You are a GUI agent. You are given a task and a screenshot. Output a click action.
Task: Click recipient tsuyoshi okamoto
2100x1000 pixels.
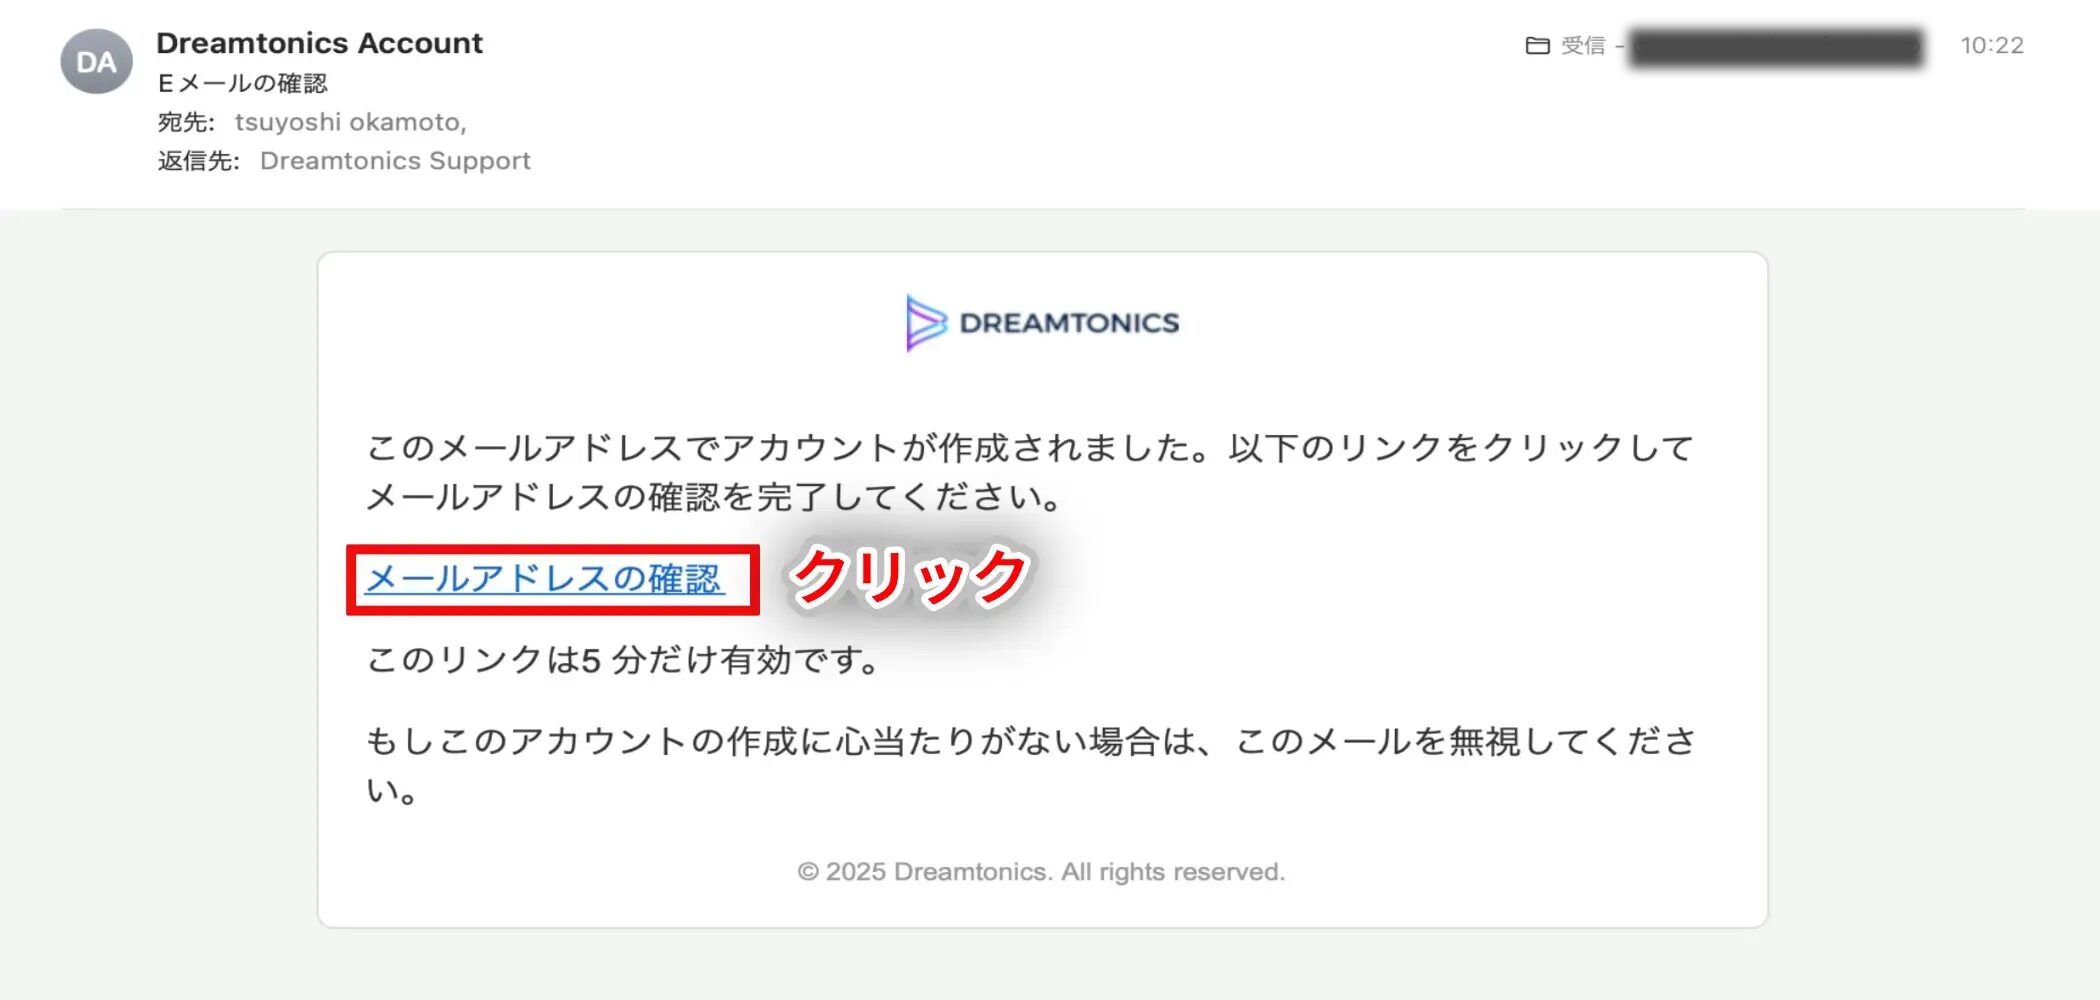pyautogui.click(x=350, y=122)
